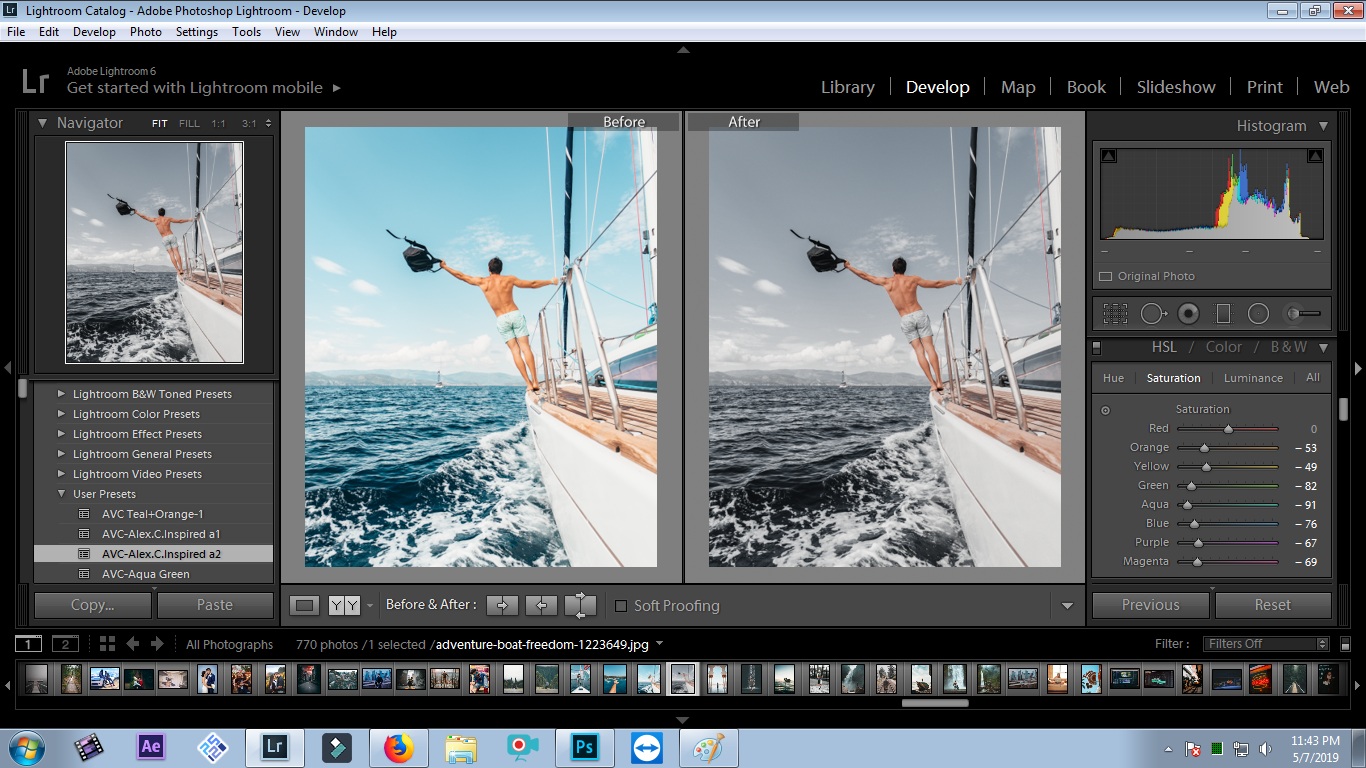Viewport: 1366px width, 768px height.
Task: Hide the top module picker panel
Action: pos(683,49)
